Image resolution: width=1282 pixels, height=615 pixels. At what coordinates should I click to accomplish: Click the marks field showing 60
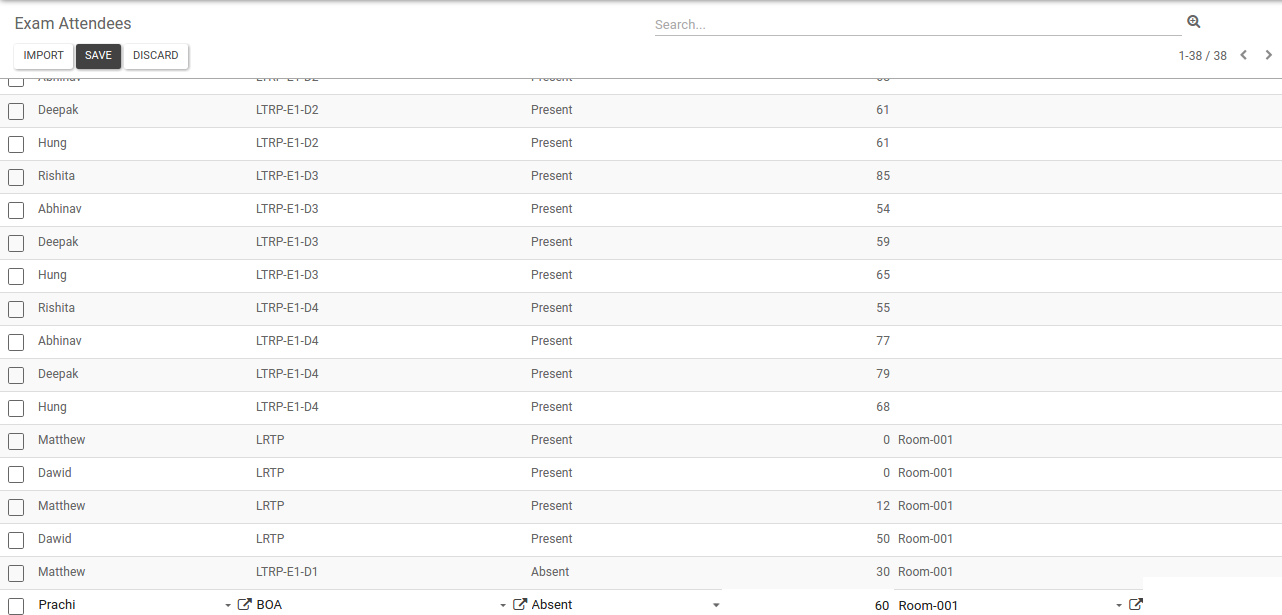(x=808, y=605)
